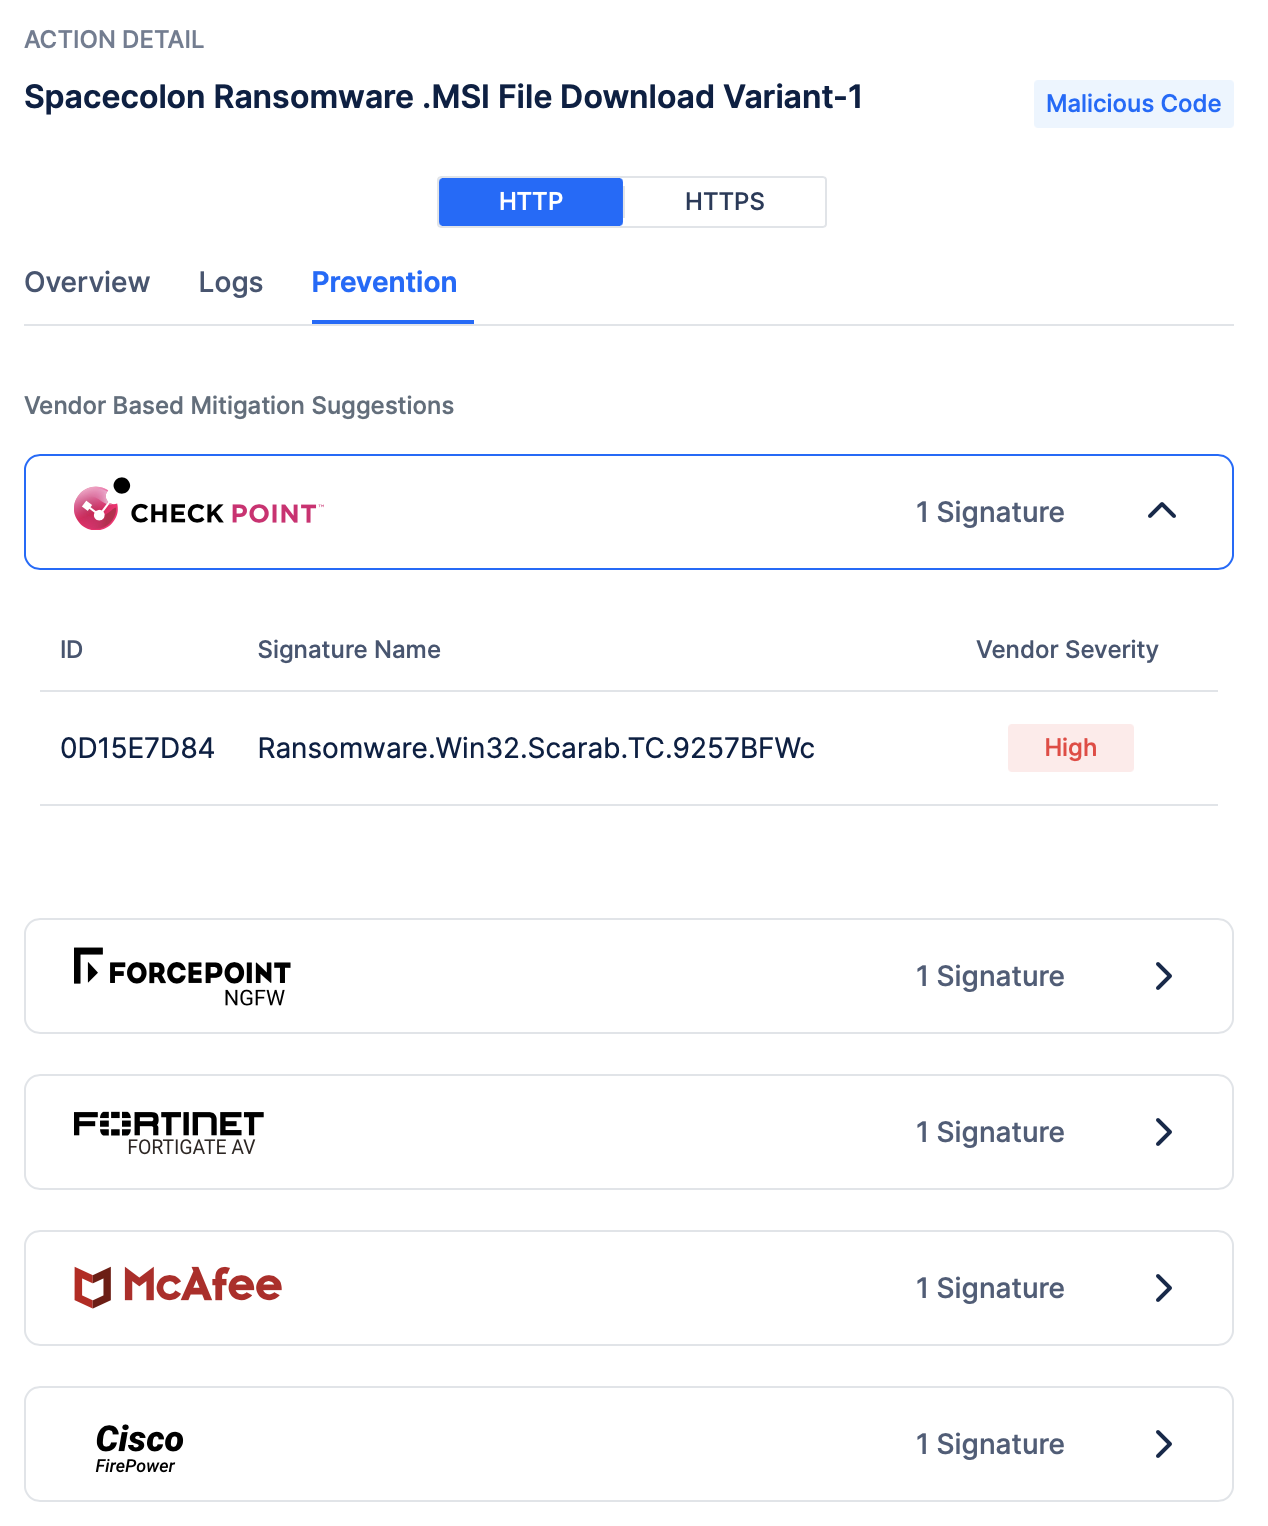Click the Fortinet FortiGate AV logo
The height and width of the screenshot is (1526, 1268).
pos(168,1132)
